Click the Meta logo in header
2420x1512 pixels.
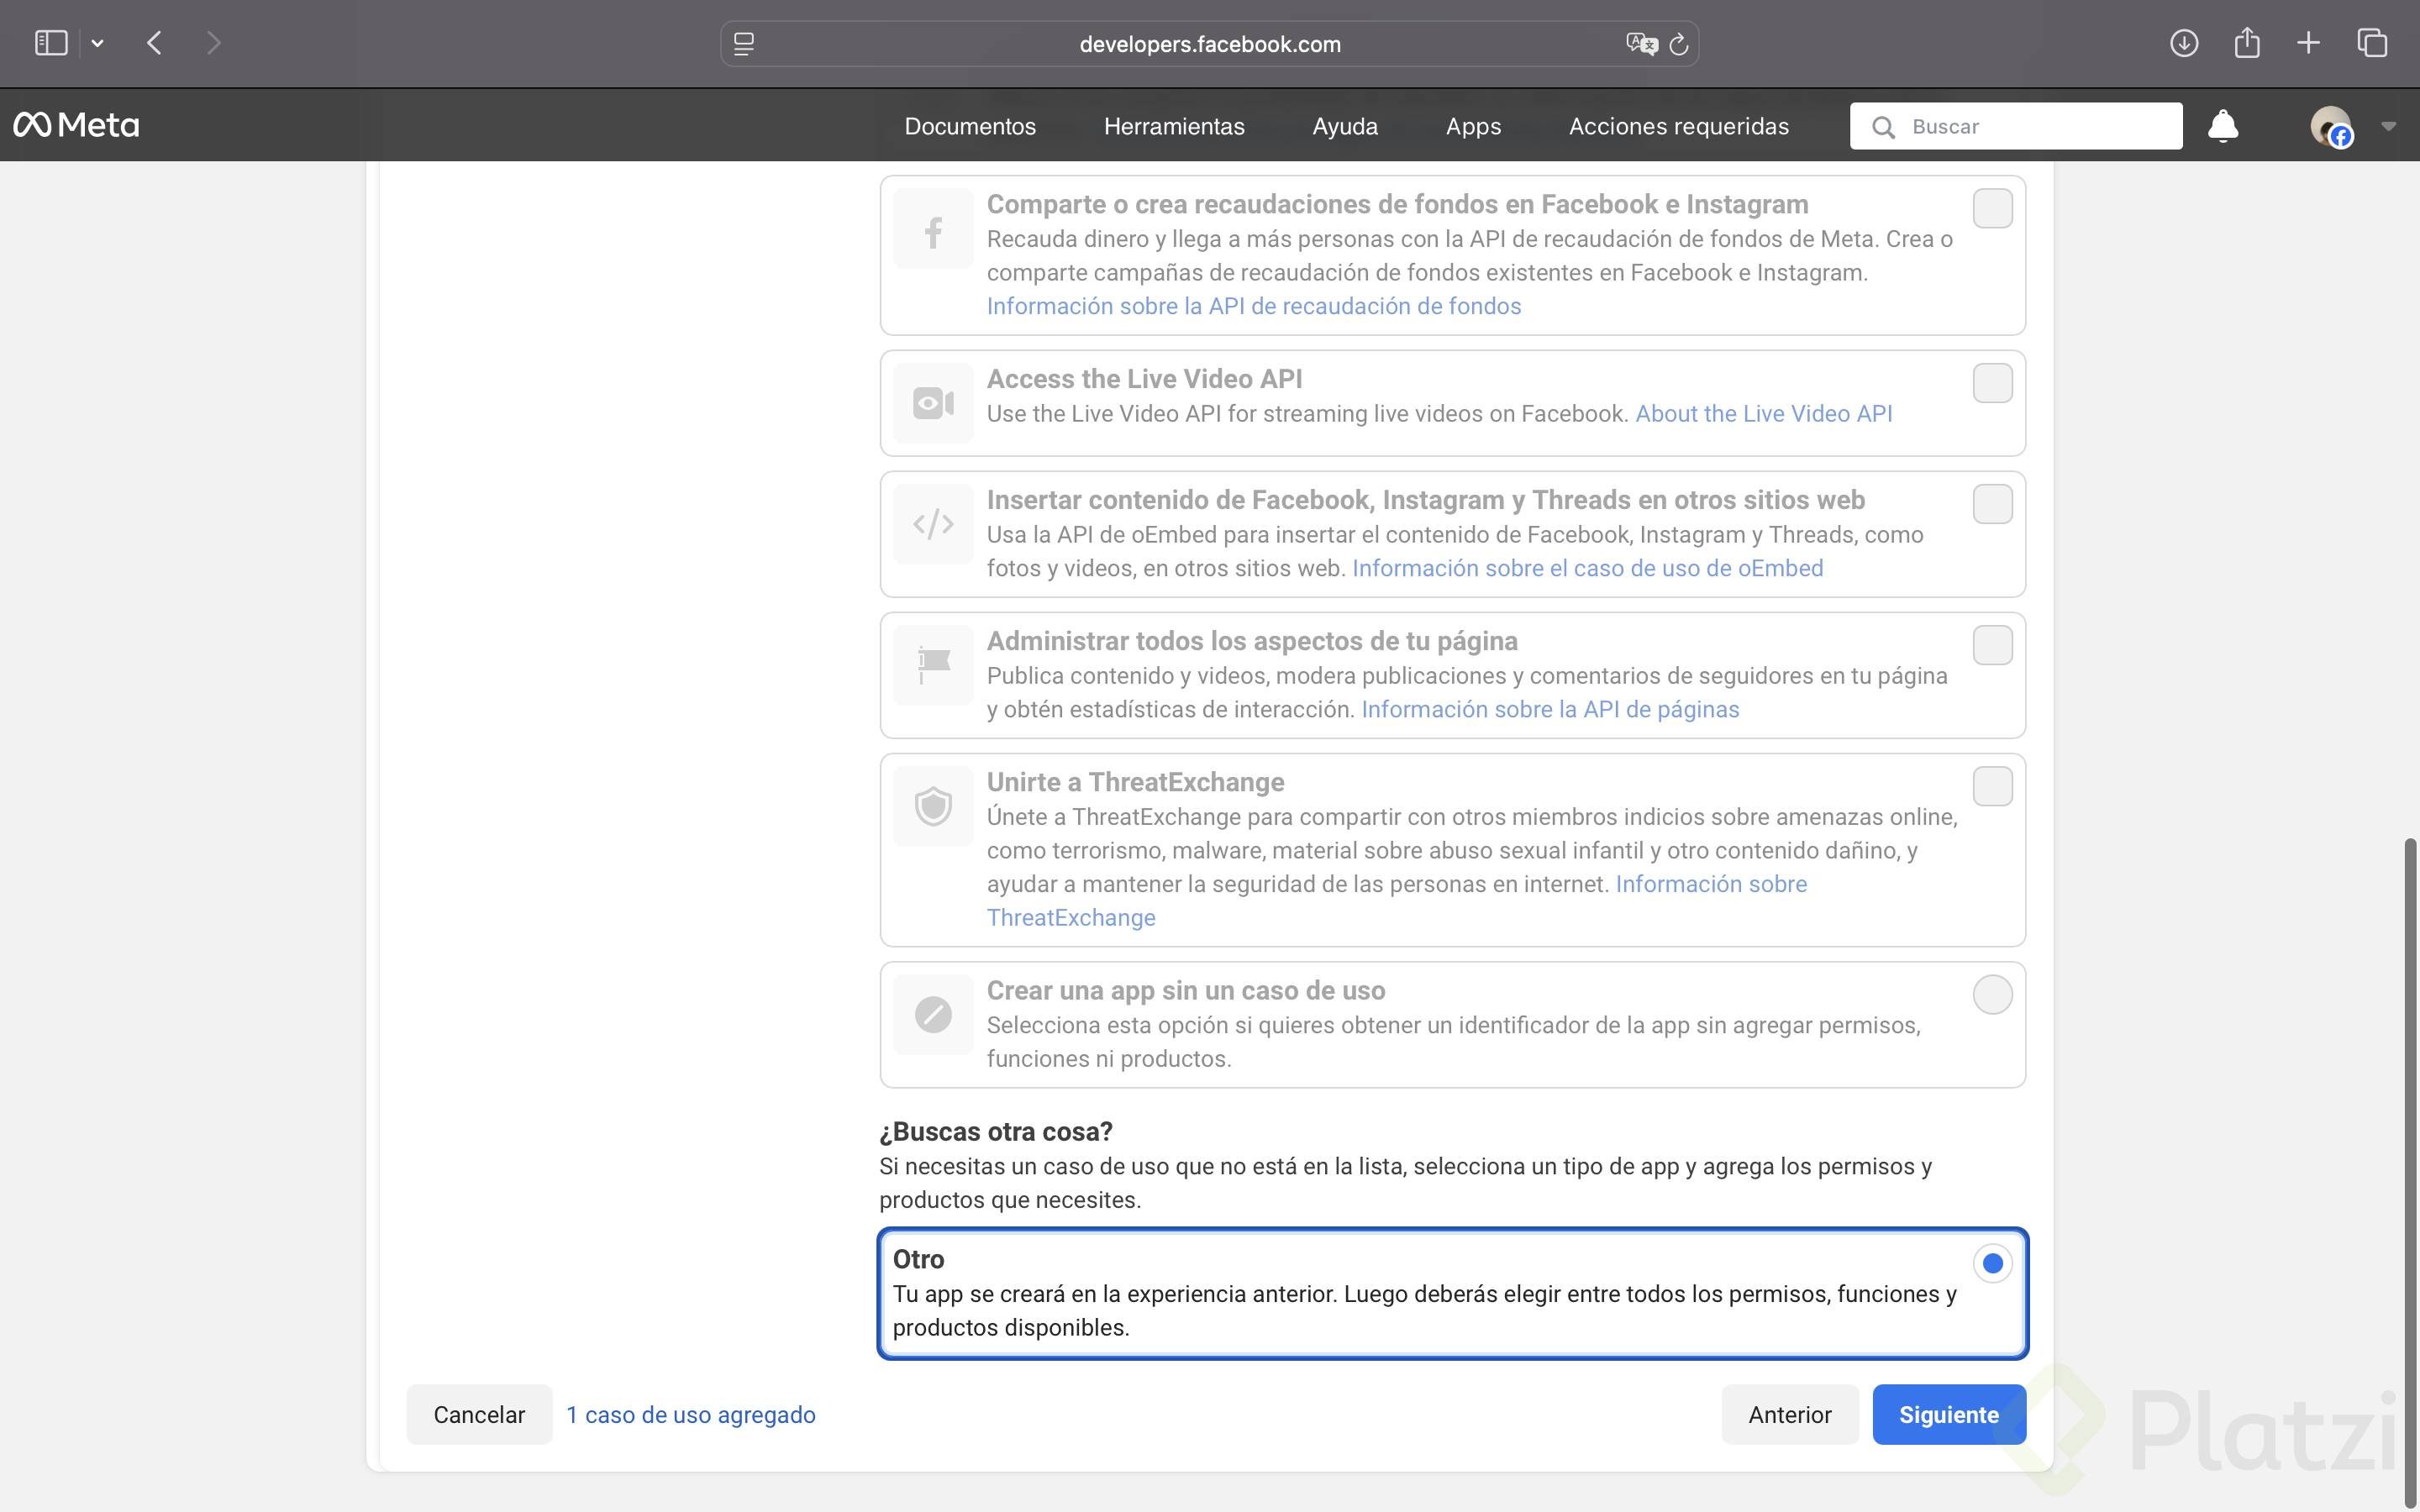76,125
